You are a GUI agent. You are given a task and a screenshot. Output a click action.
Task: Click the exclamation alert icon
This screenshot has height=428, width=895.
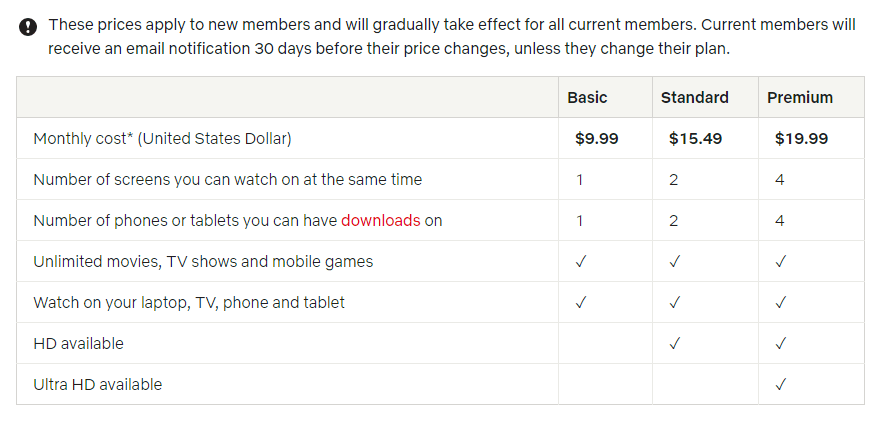27,26
